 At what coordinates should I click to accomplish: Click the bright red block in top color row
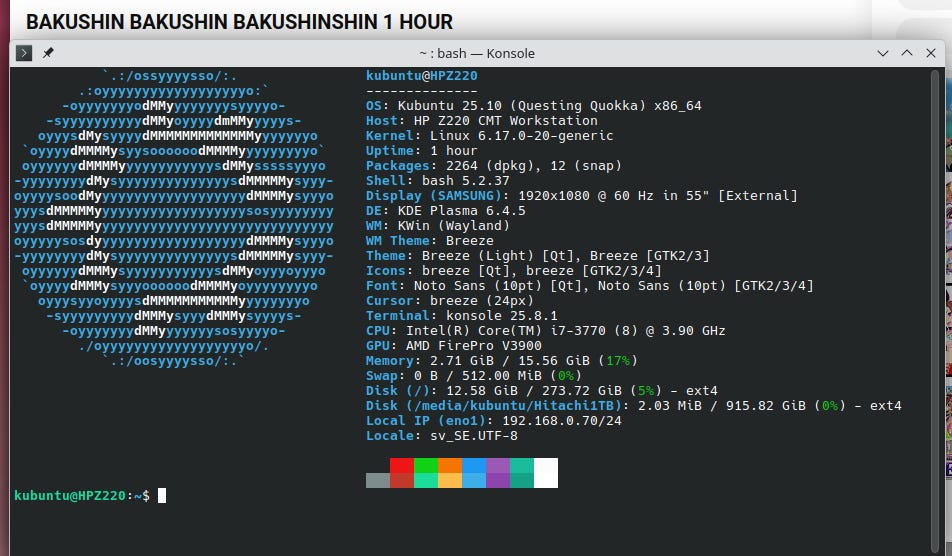pos(401,465)
